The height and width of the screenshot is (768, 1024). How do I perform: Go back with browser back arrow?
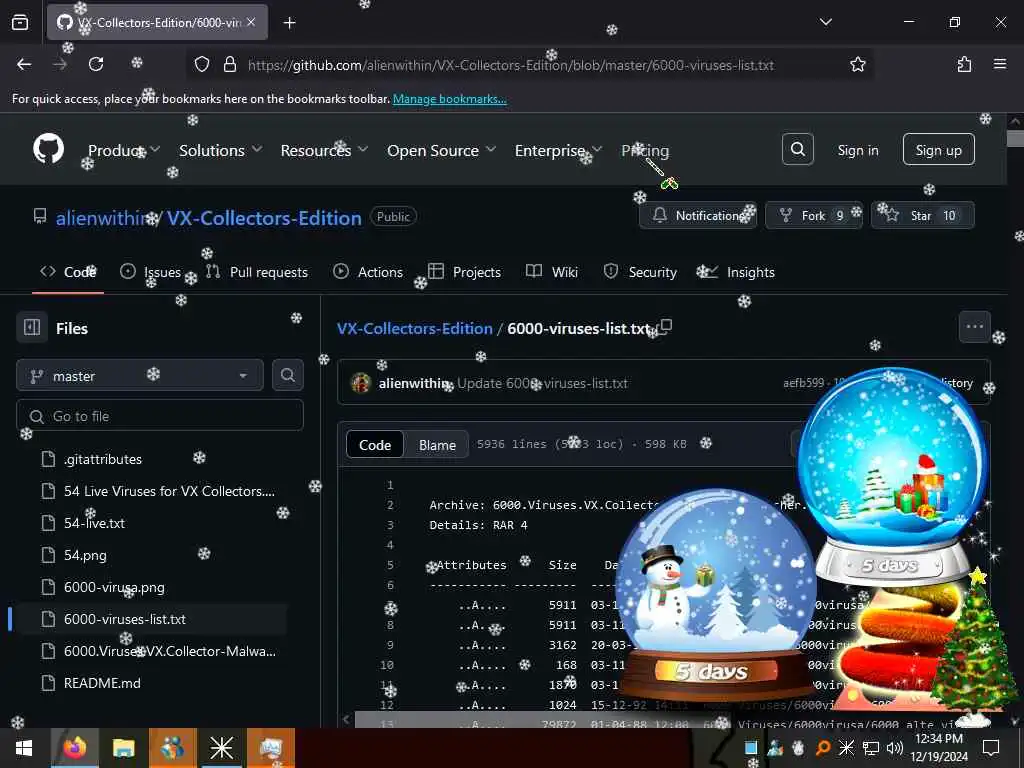(24, 64)
